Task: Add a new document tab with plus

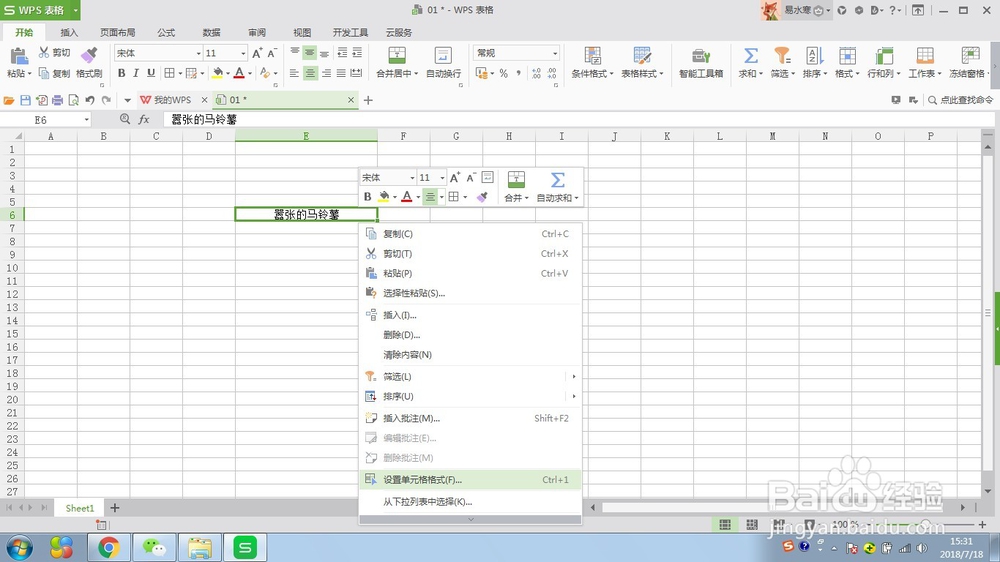Action: pos(368,100)
